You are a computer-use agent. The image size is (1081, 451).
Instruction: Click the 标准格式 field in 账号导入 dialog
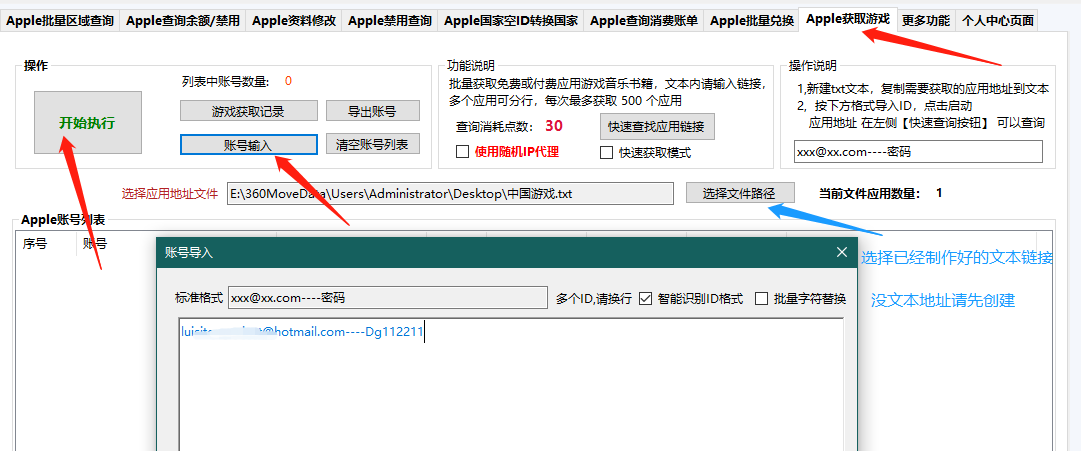387,299
